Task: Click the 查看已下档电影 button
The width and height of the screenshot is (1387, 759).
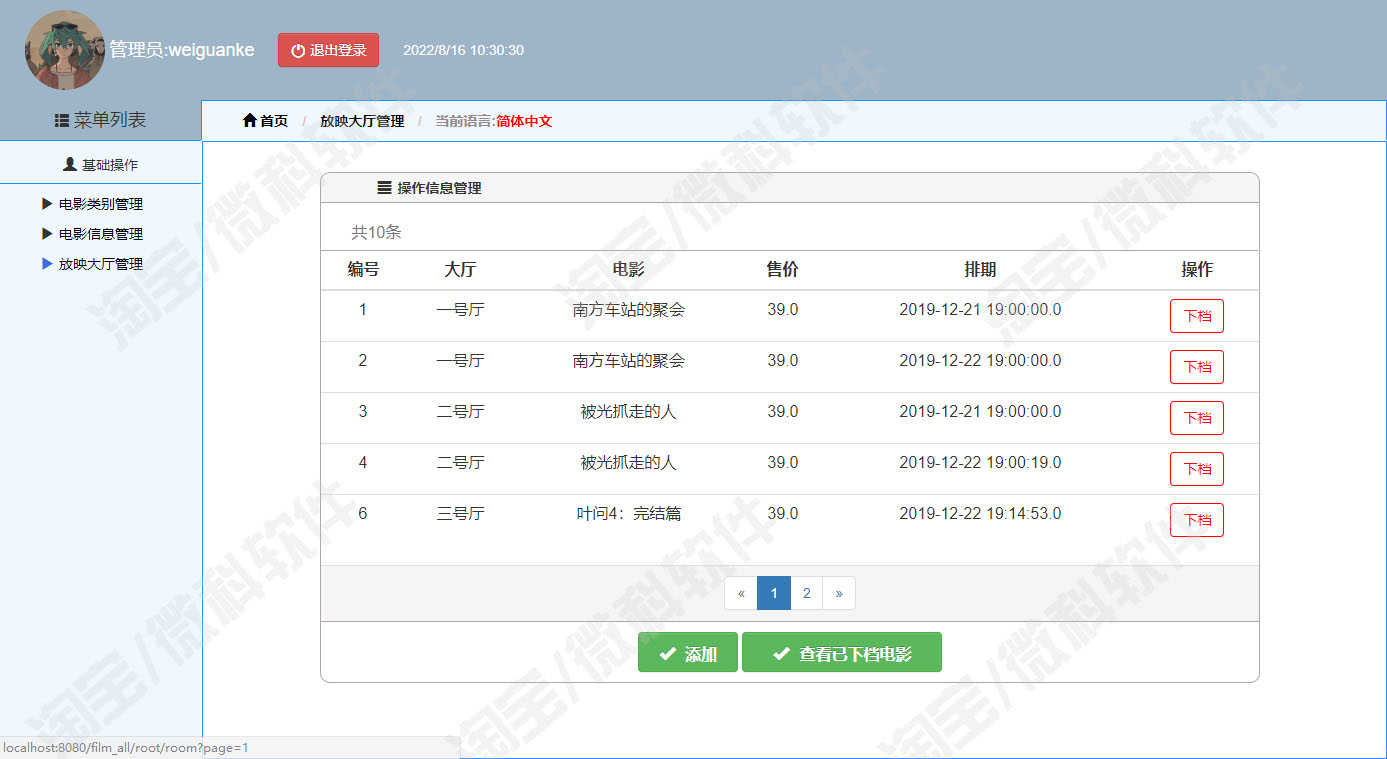Action: pos(842,652)
